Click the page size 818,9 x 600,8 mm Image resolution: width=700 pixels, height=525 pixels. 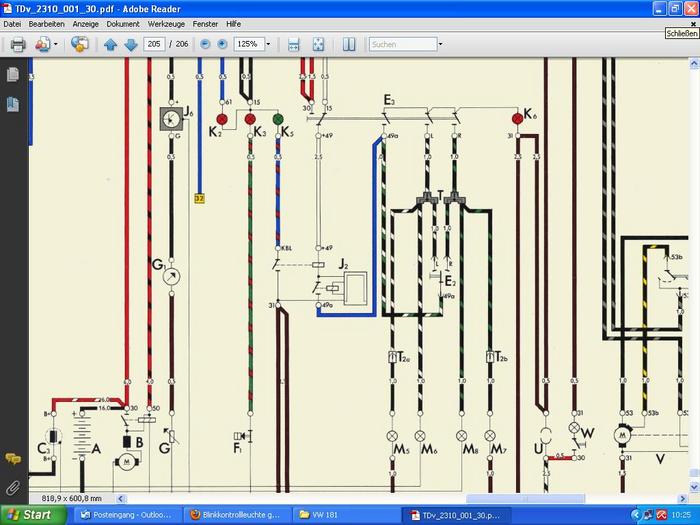pyautogui.click(x=71, y=498)
